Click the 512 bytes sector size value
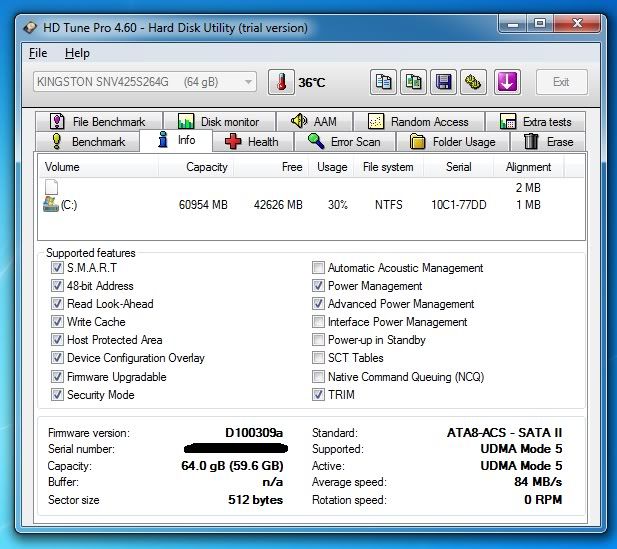Screen dimensions: 617x549 click(x=255, y=500)
